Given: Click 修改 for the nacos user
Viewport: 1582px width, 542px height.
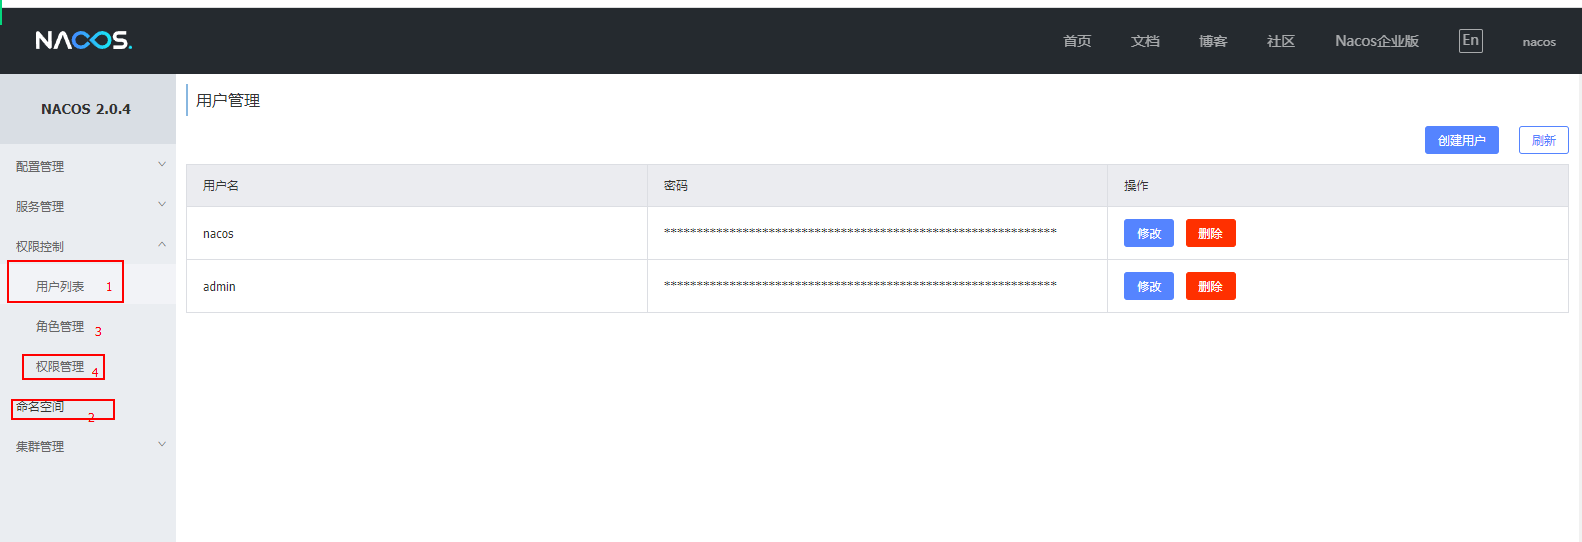Looking at the screenshot, I should point(1149,233).
